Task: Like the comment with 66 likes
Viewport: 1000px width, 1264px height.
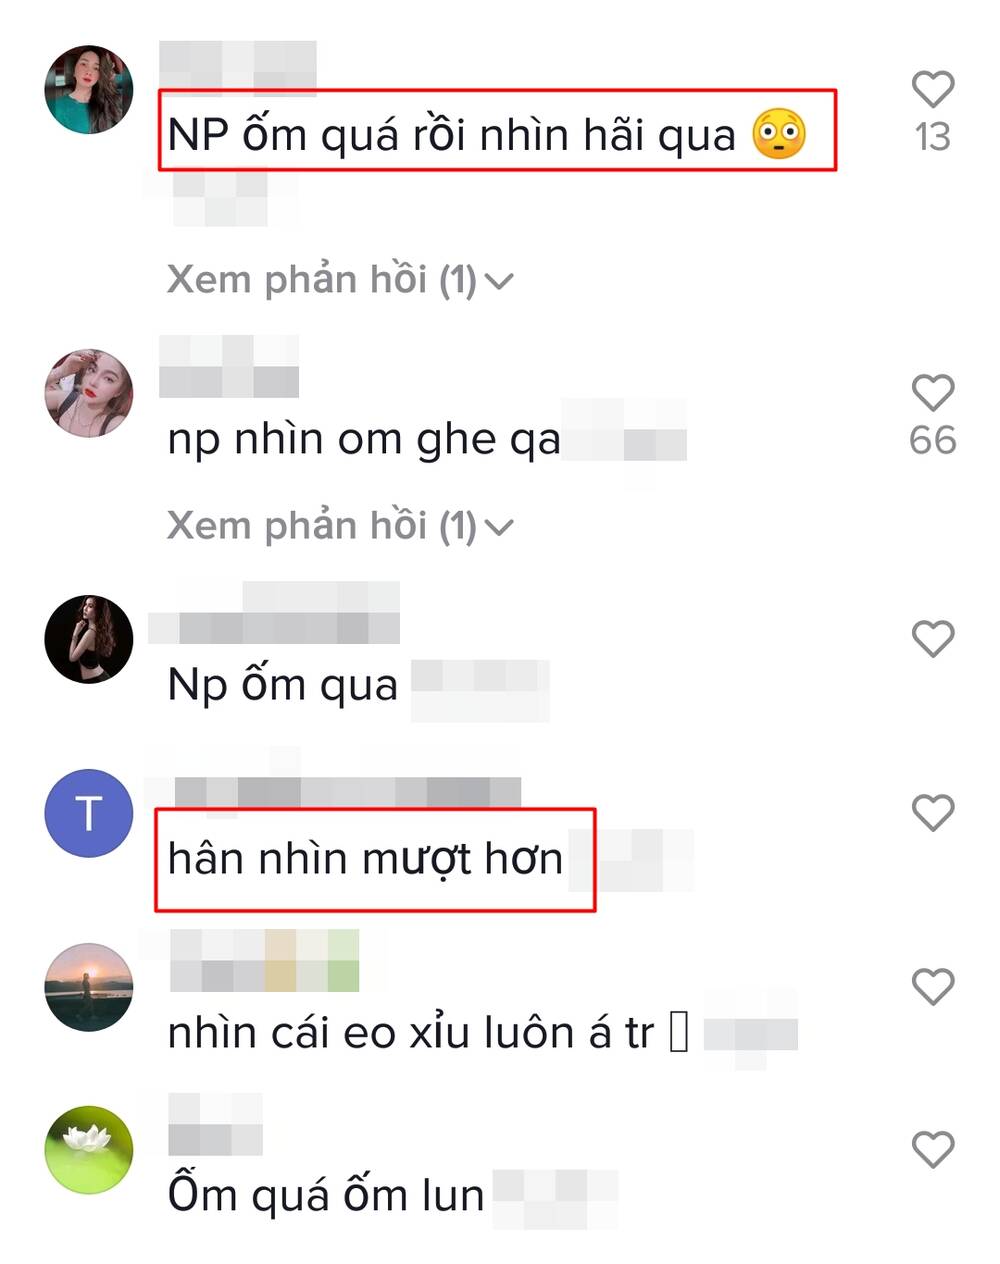Action: click(932, 393)
